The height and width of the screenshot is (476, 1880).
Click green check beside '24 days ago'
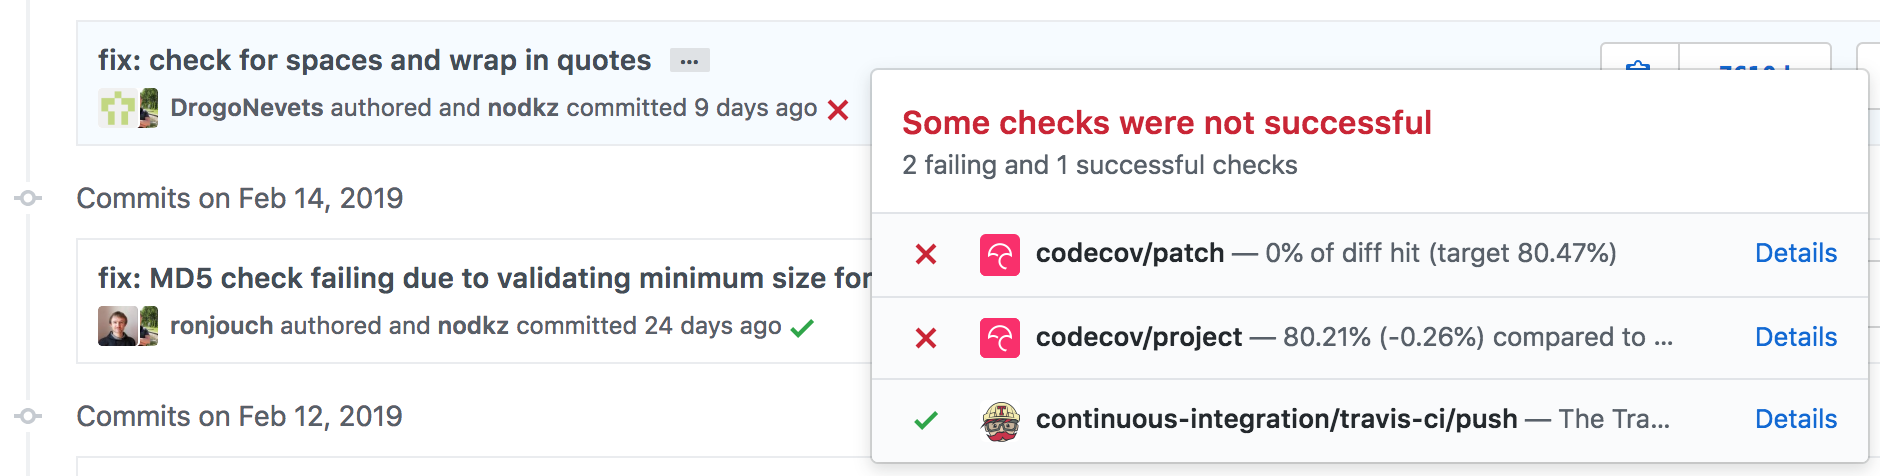(802, 328)
